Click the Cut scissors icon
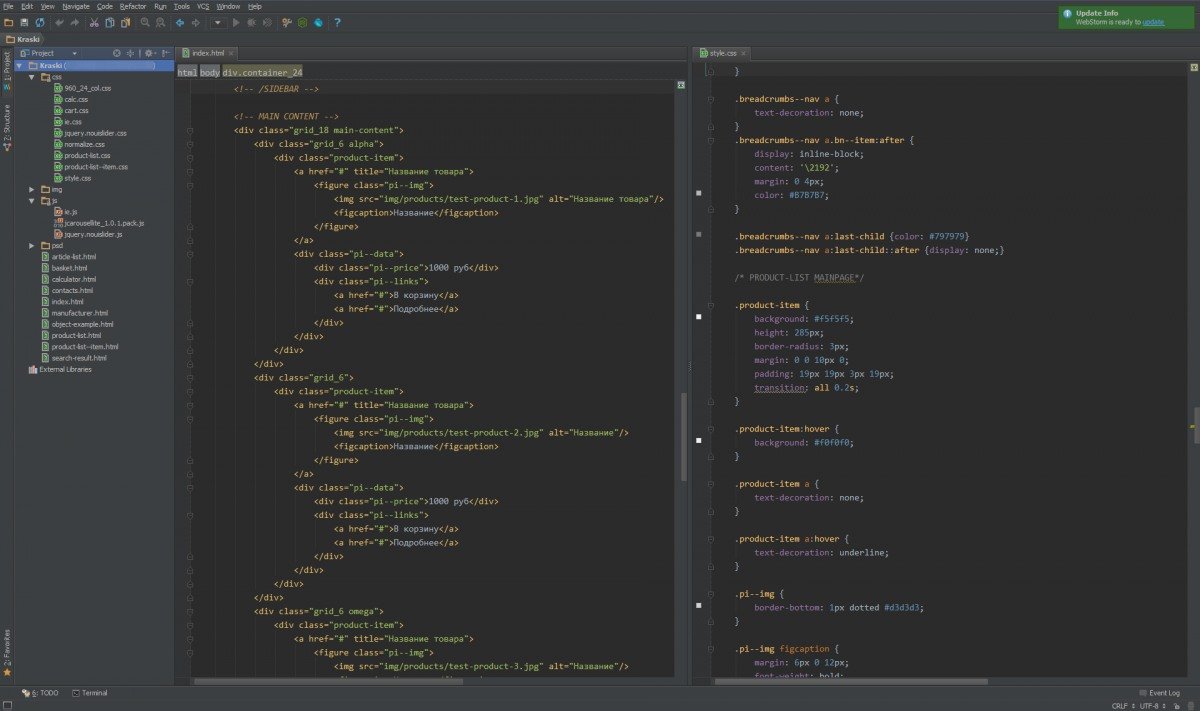Image resolution: width=1200 pixels, height=711 pixels. click(94, 22)
